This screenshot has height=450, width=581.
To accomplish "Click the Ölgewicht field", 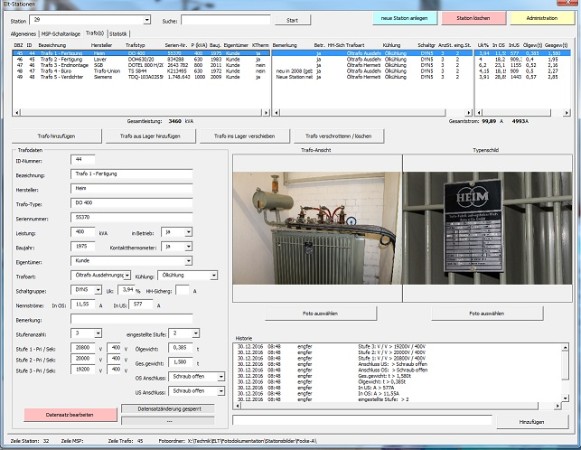I will coord(180,348).
